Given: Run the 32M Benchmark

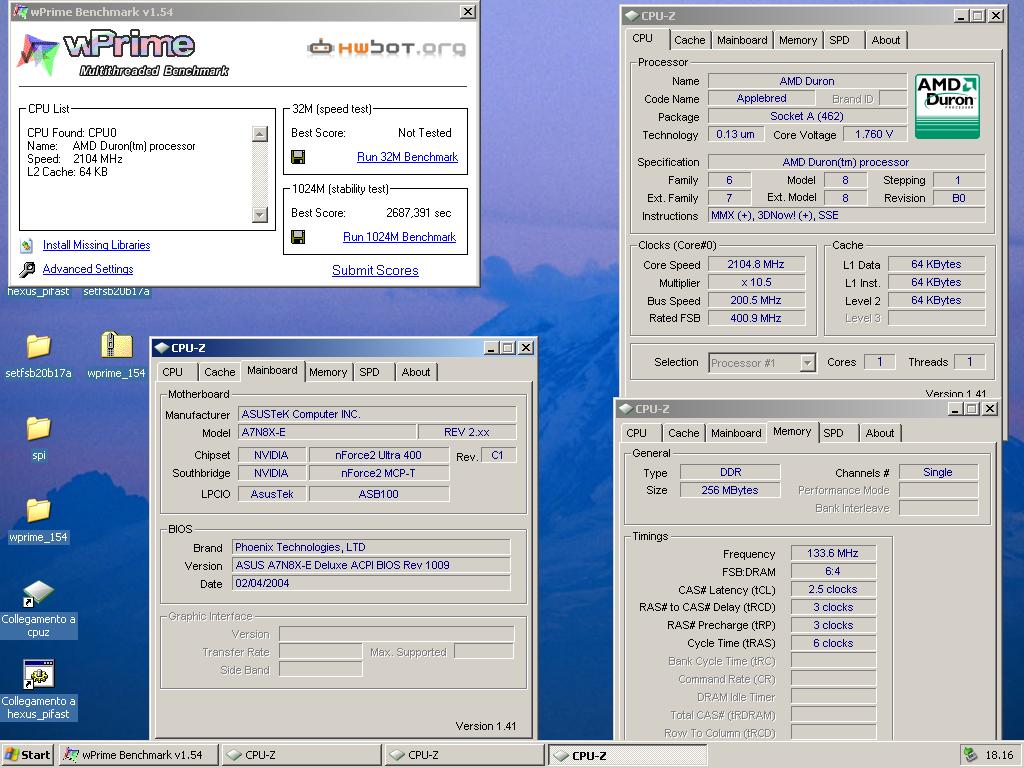Looking at the screenshot, I should coord(407,157).
